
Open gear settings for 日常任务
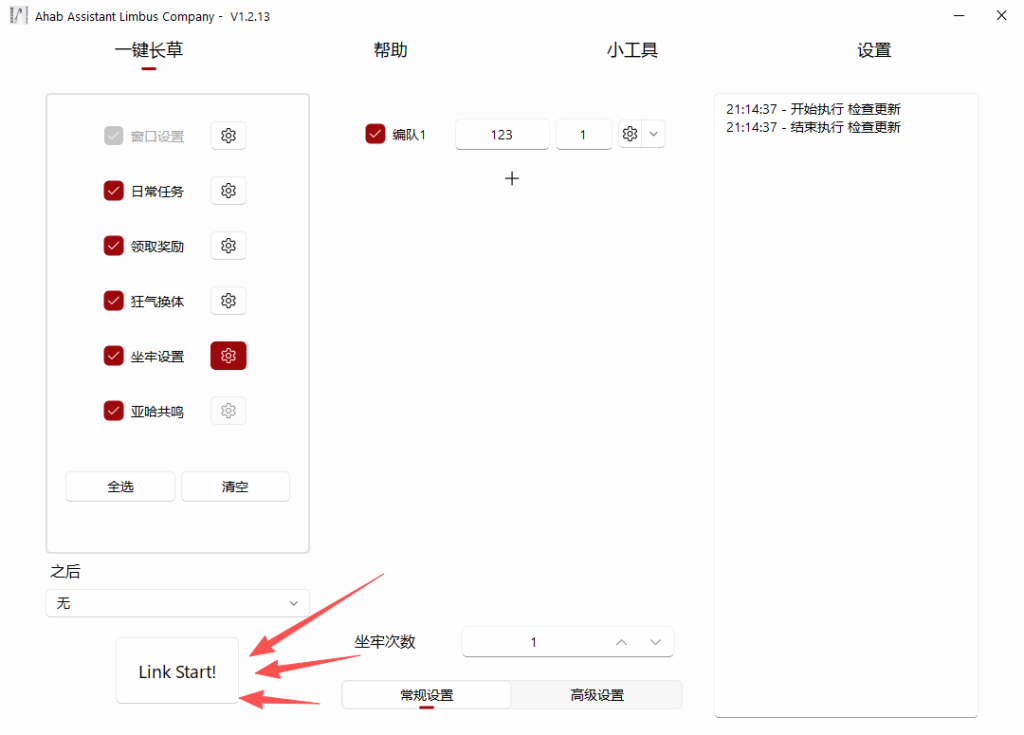228,191
